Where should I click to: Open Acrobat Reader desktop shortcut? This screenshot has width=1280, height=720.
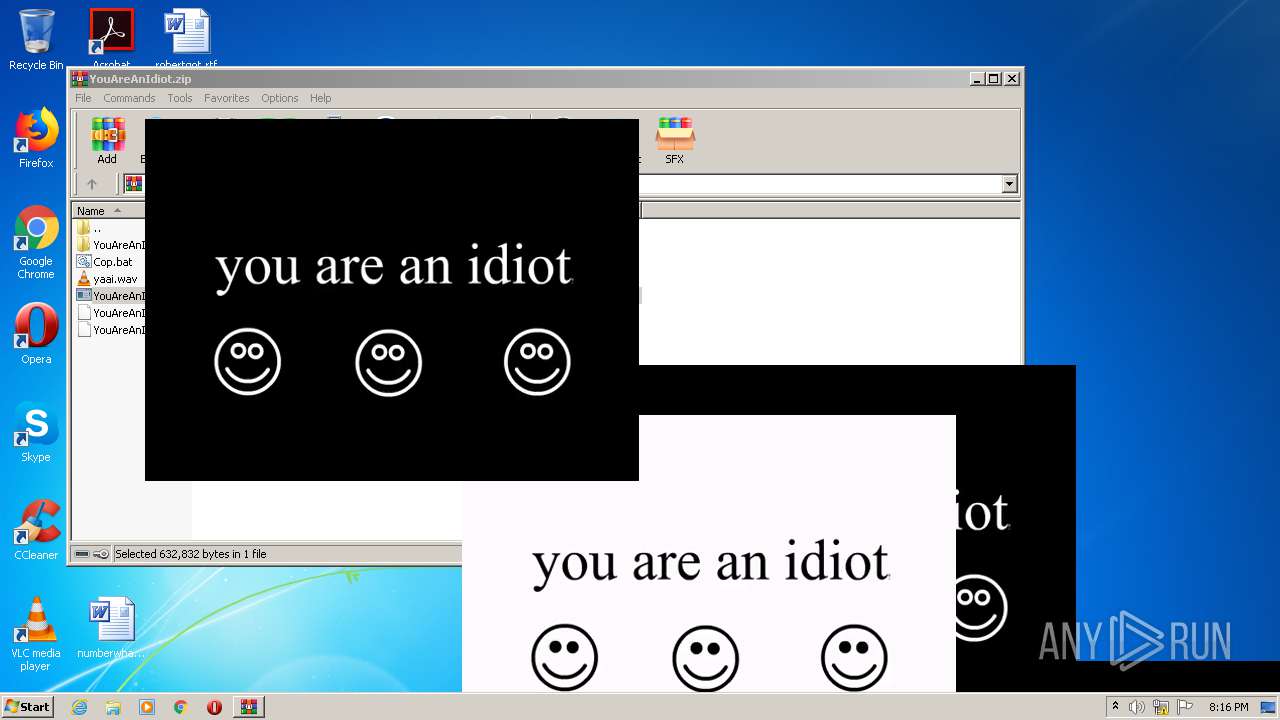tap(111, 38)
